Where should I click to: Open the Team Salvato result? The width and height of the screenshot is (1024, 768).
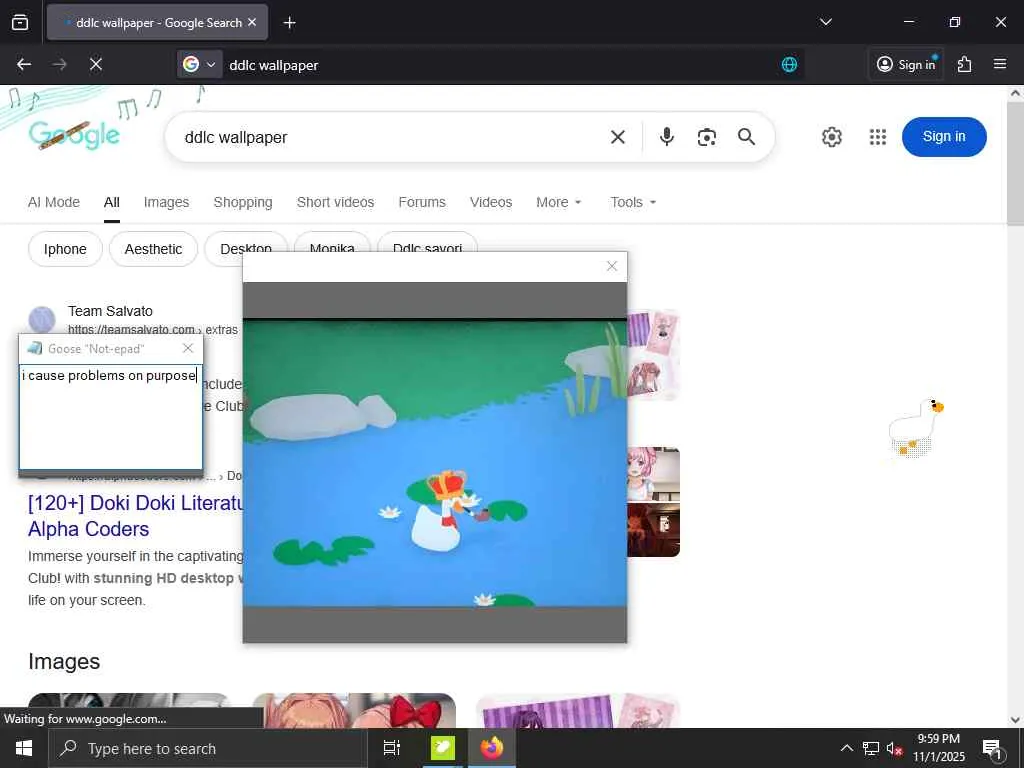110,311
